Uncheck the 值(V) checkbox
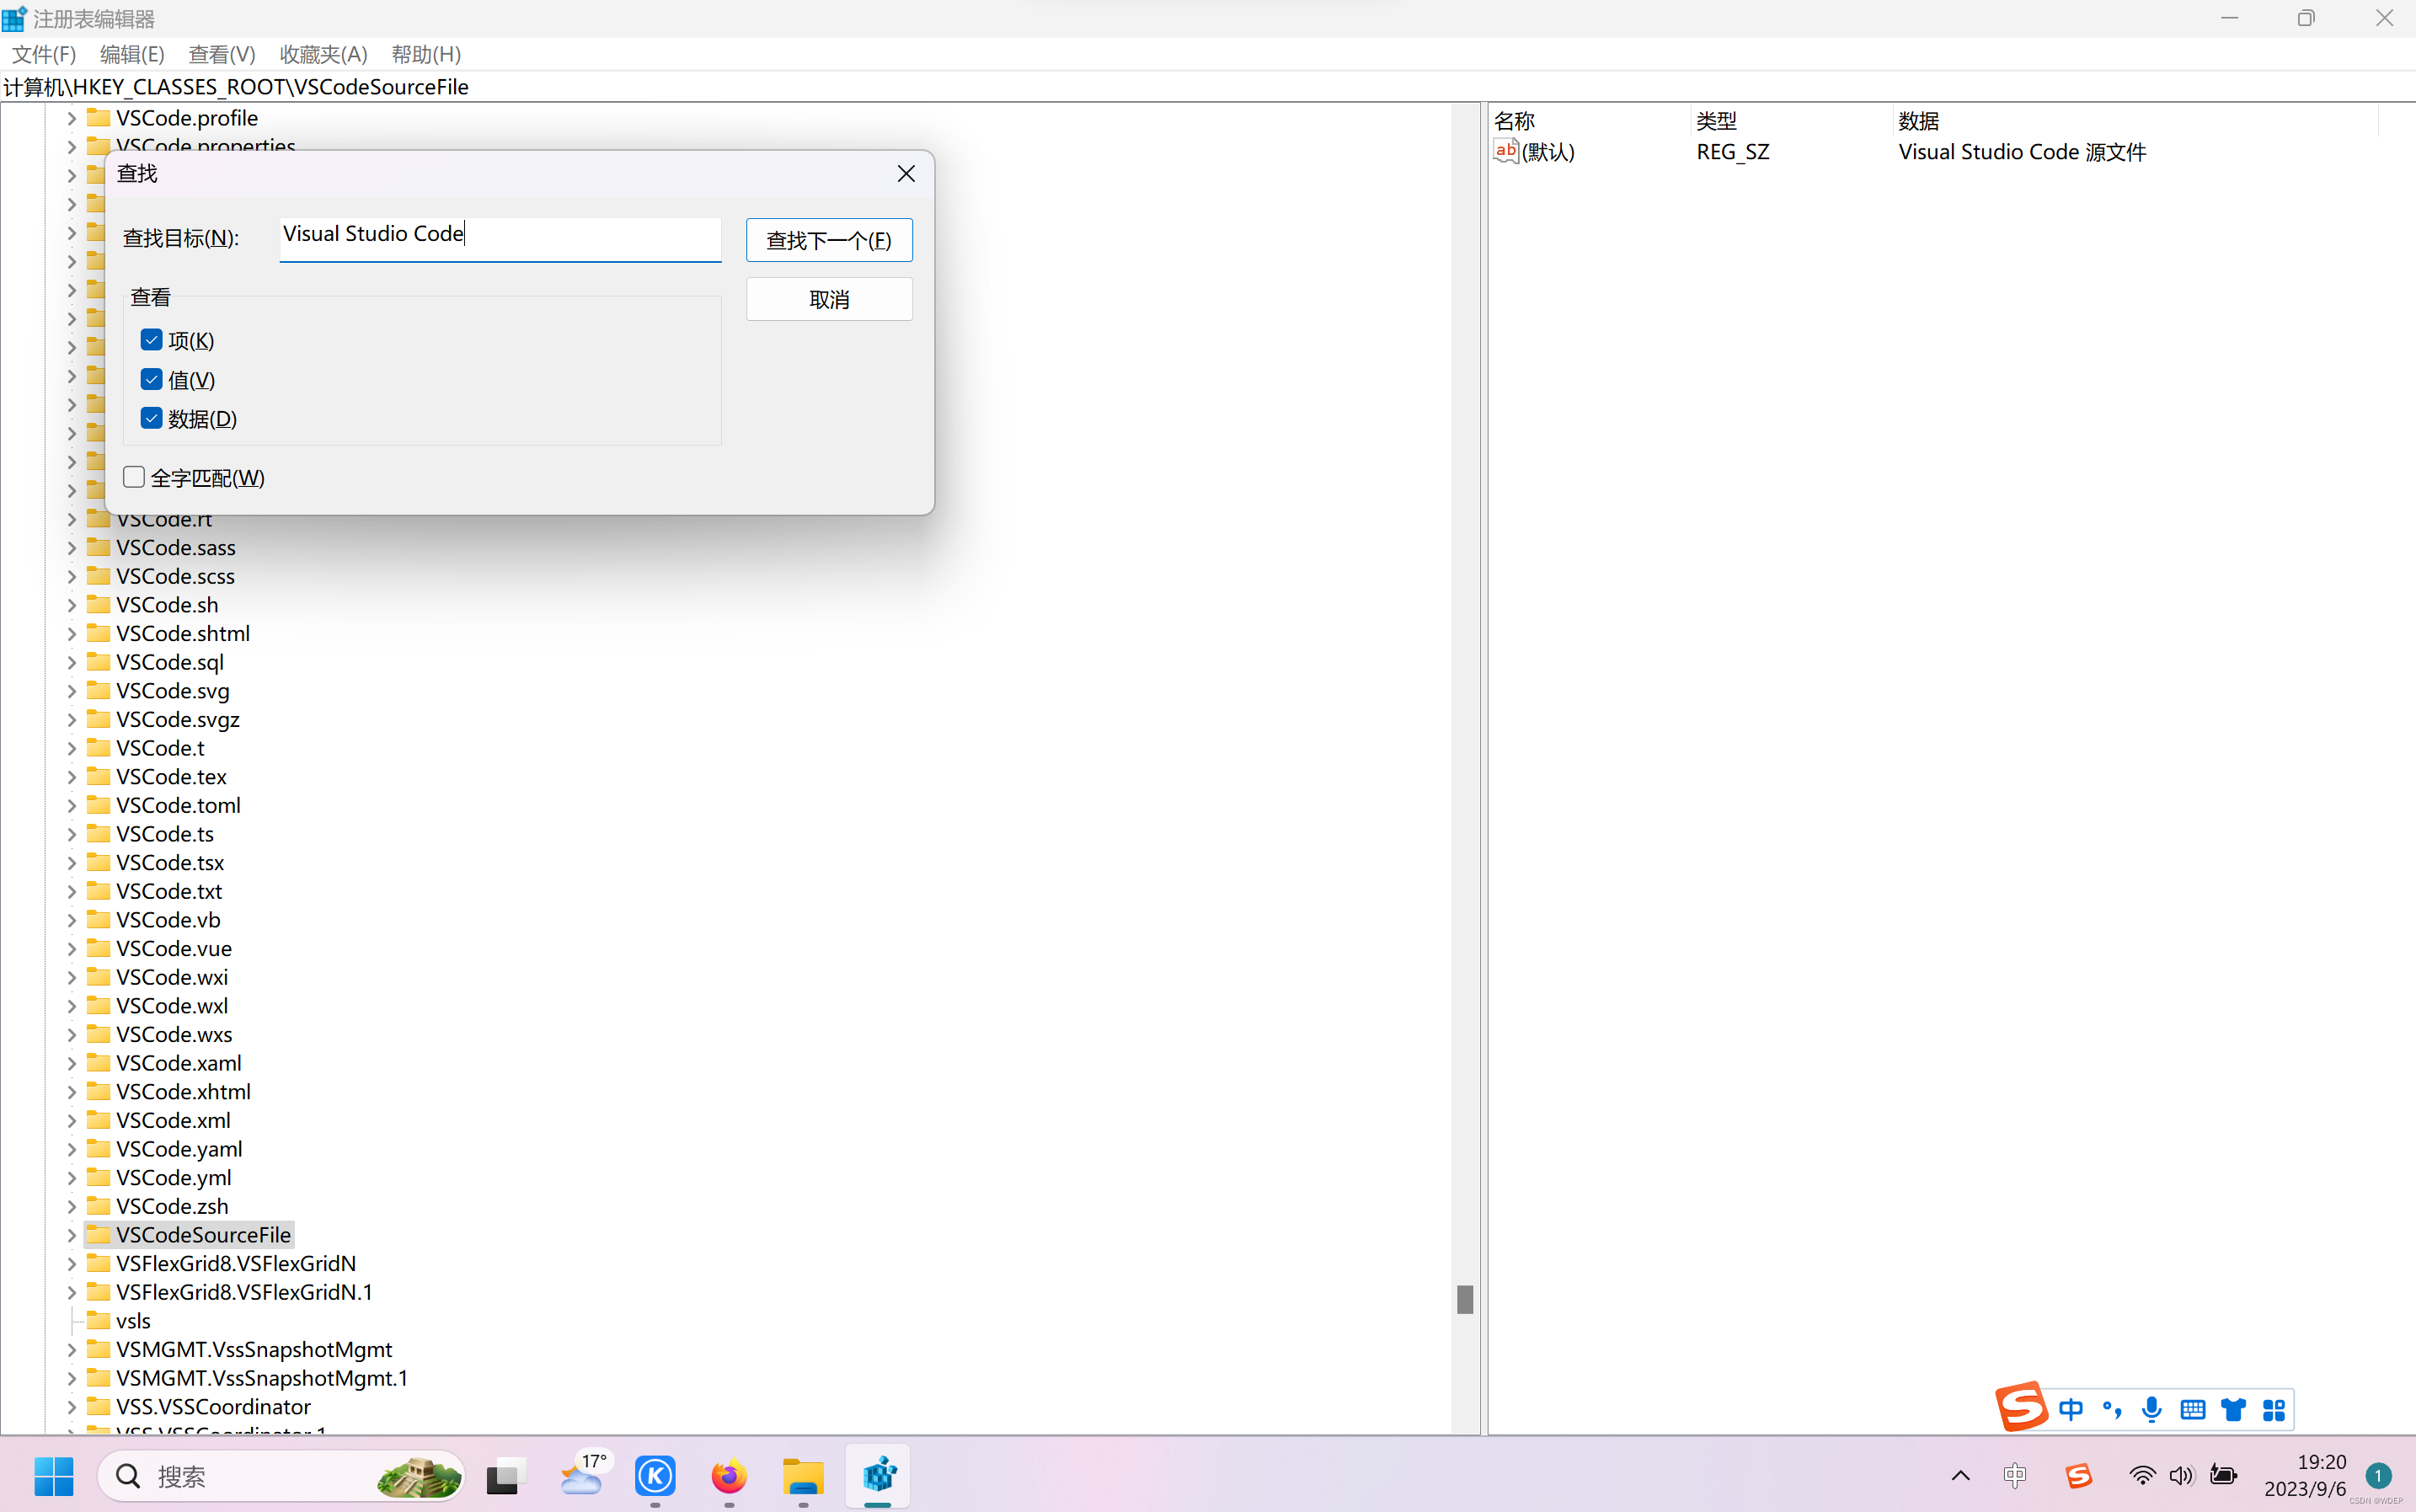 click(x=152, y=380)
